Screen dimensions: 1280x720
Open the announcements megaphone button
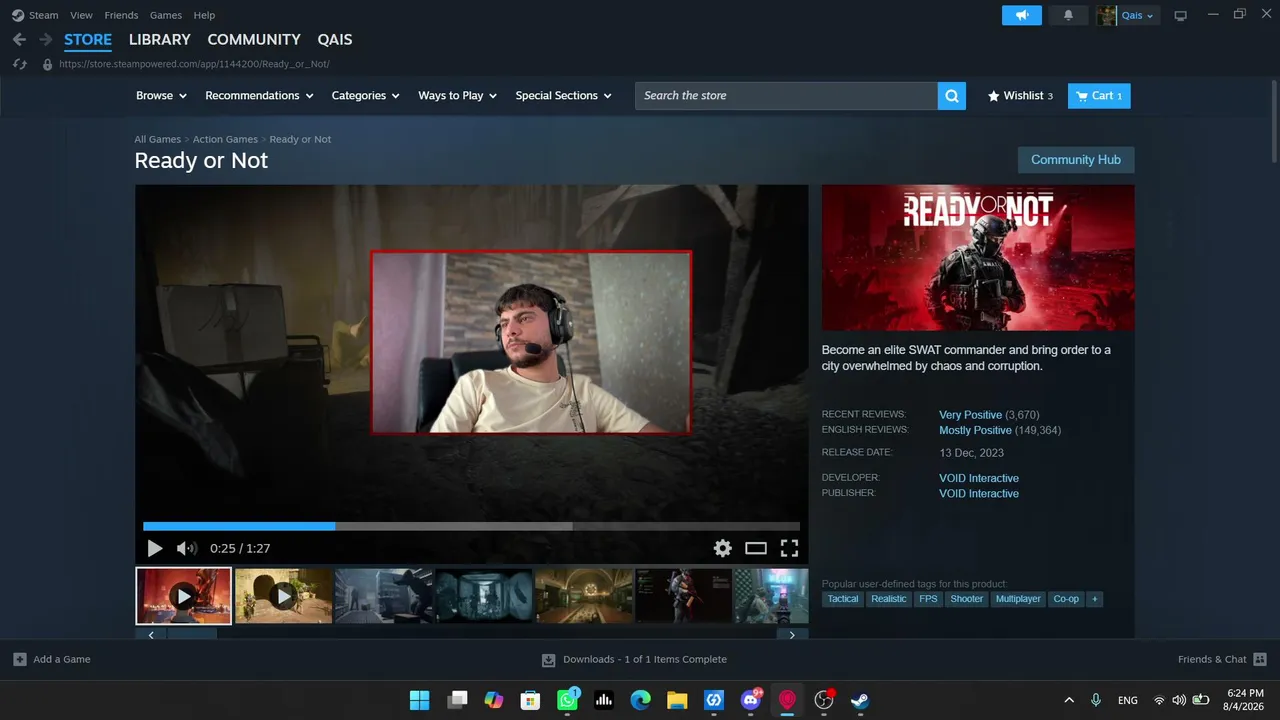1022,15
